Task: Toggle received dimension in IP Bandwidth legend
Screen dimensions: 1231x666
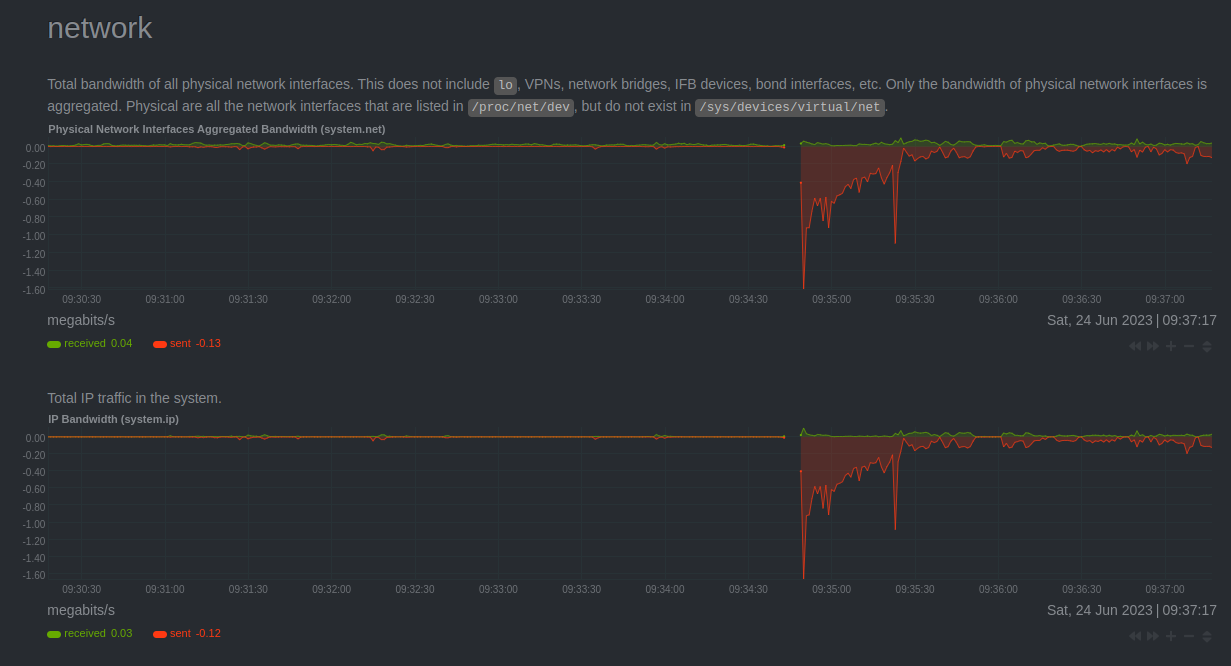Action: (84, 633)
